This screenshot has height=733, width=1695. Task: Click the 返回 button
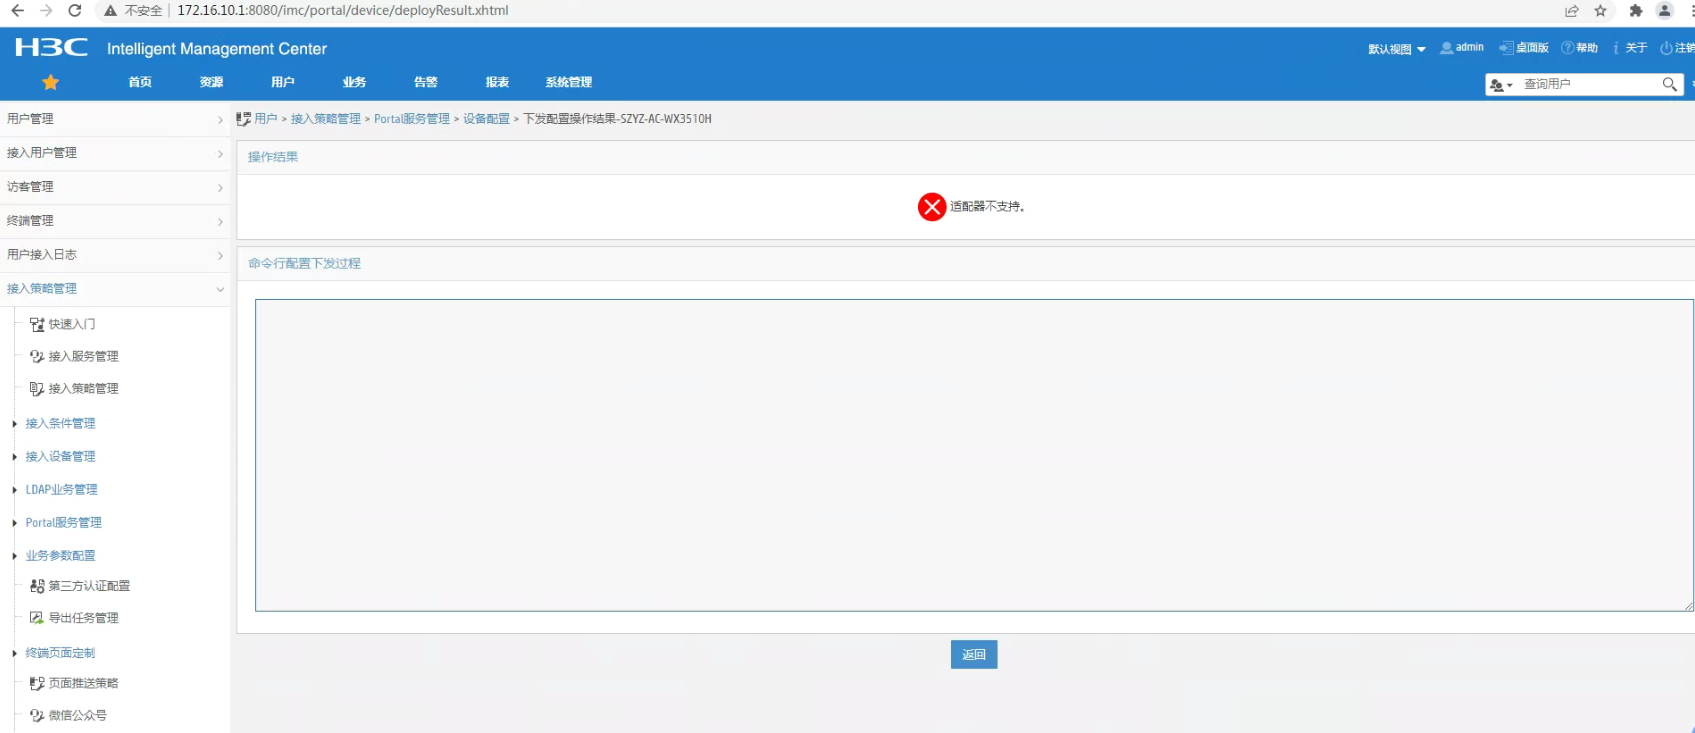974,654
